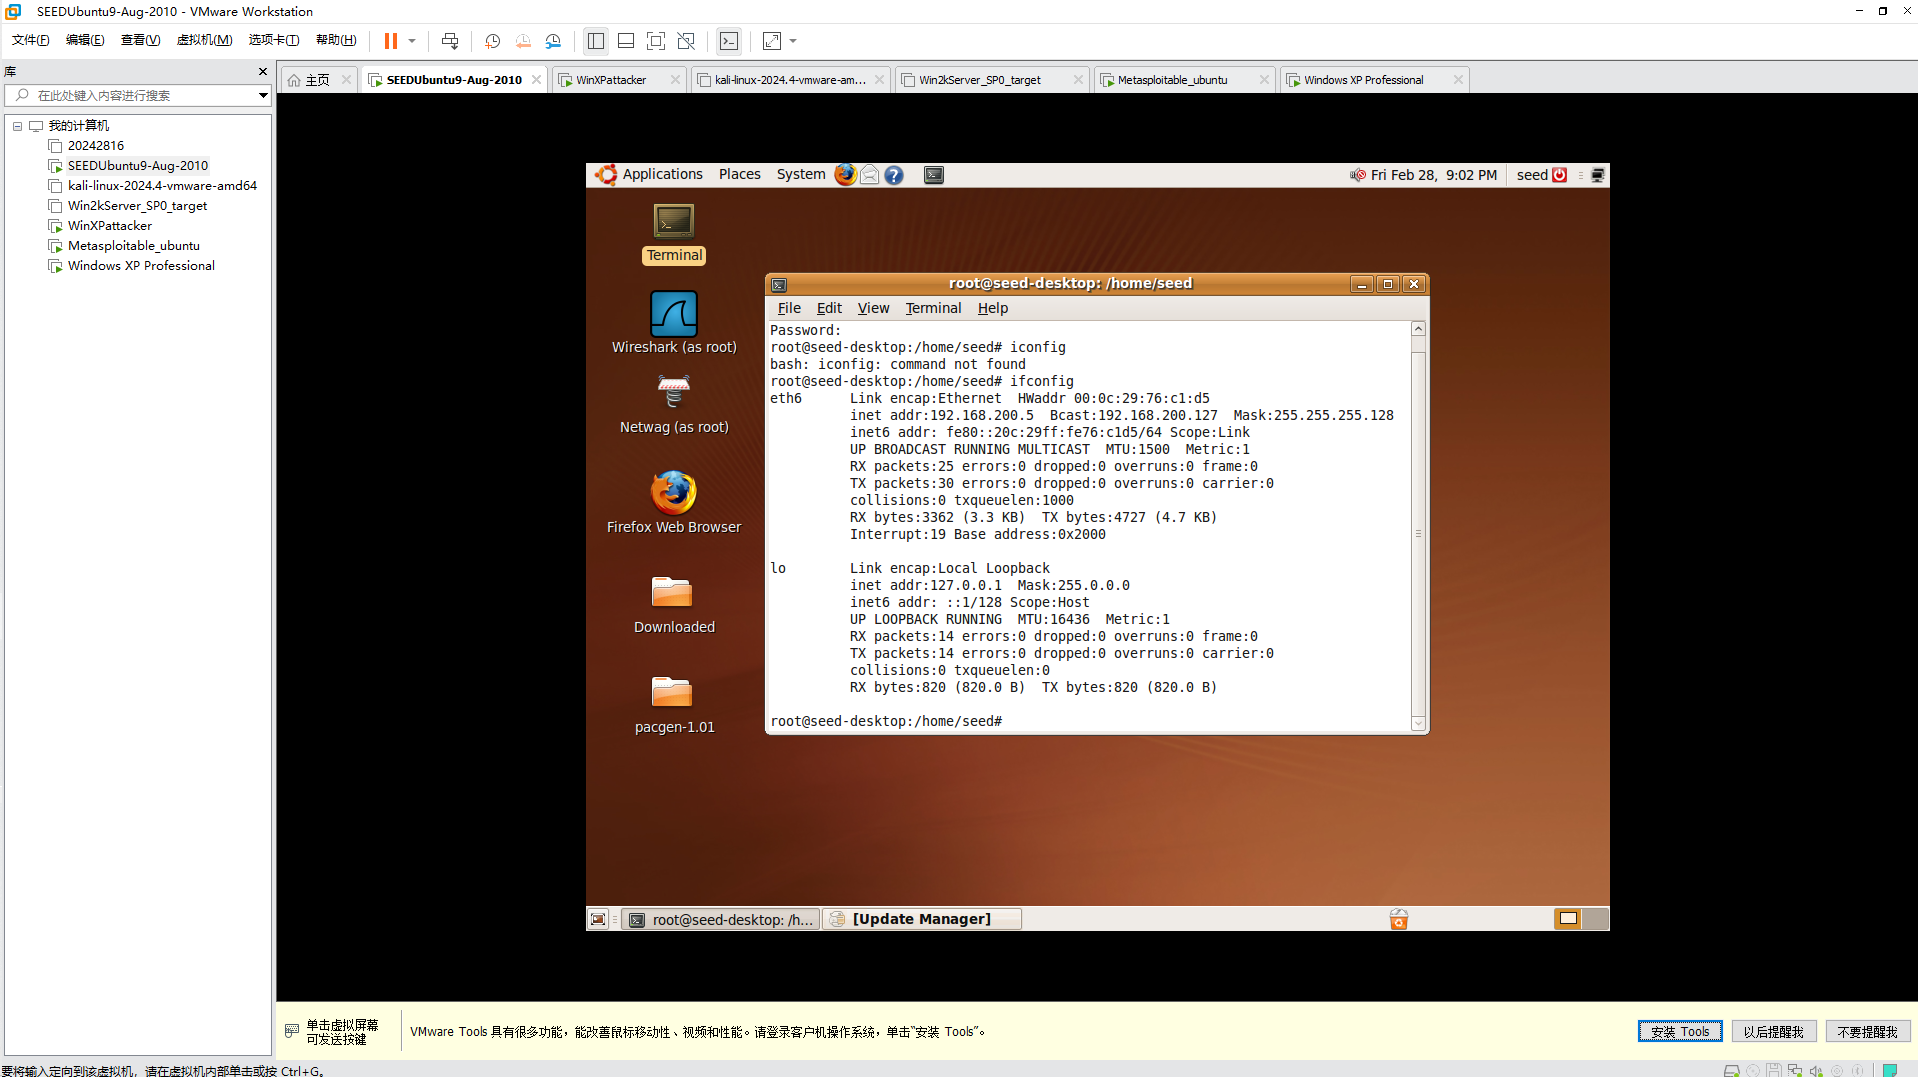Click the muted volume icon in panel
This screenshot has height=1077, width=1918.
coord(1357,175)
